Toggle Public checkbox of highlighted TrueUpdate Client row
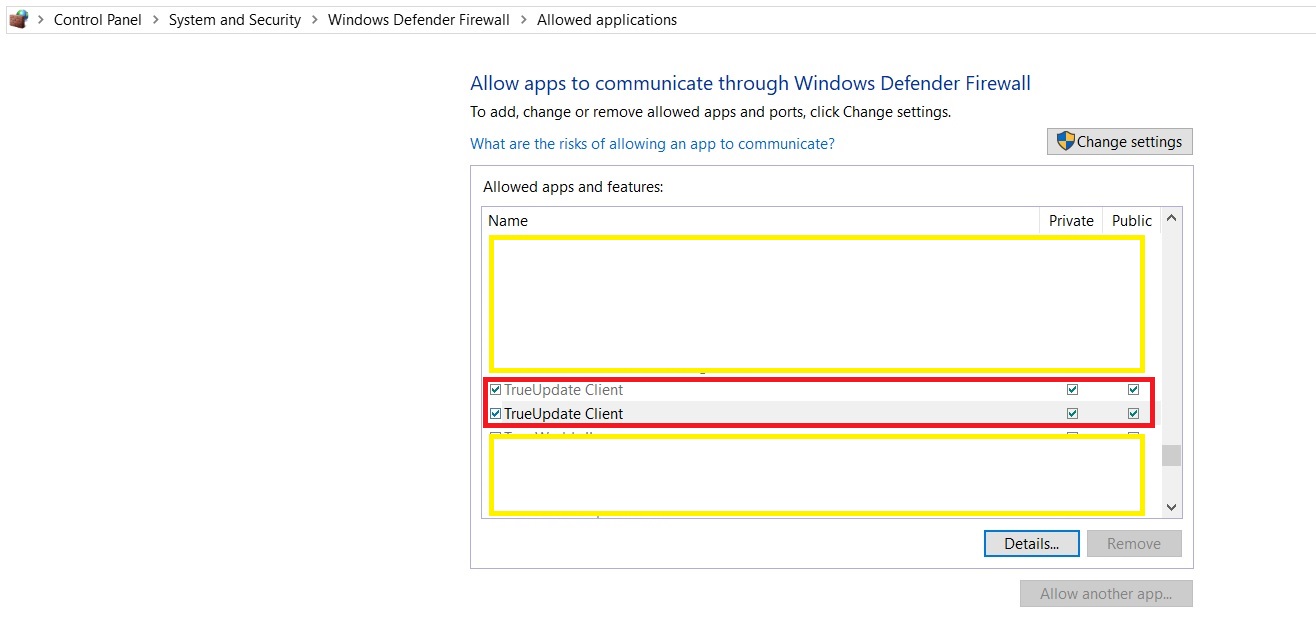The width and height of the screenshot is (1316, 643). (x=1133, y=414)
